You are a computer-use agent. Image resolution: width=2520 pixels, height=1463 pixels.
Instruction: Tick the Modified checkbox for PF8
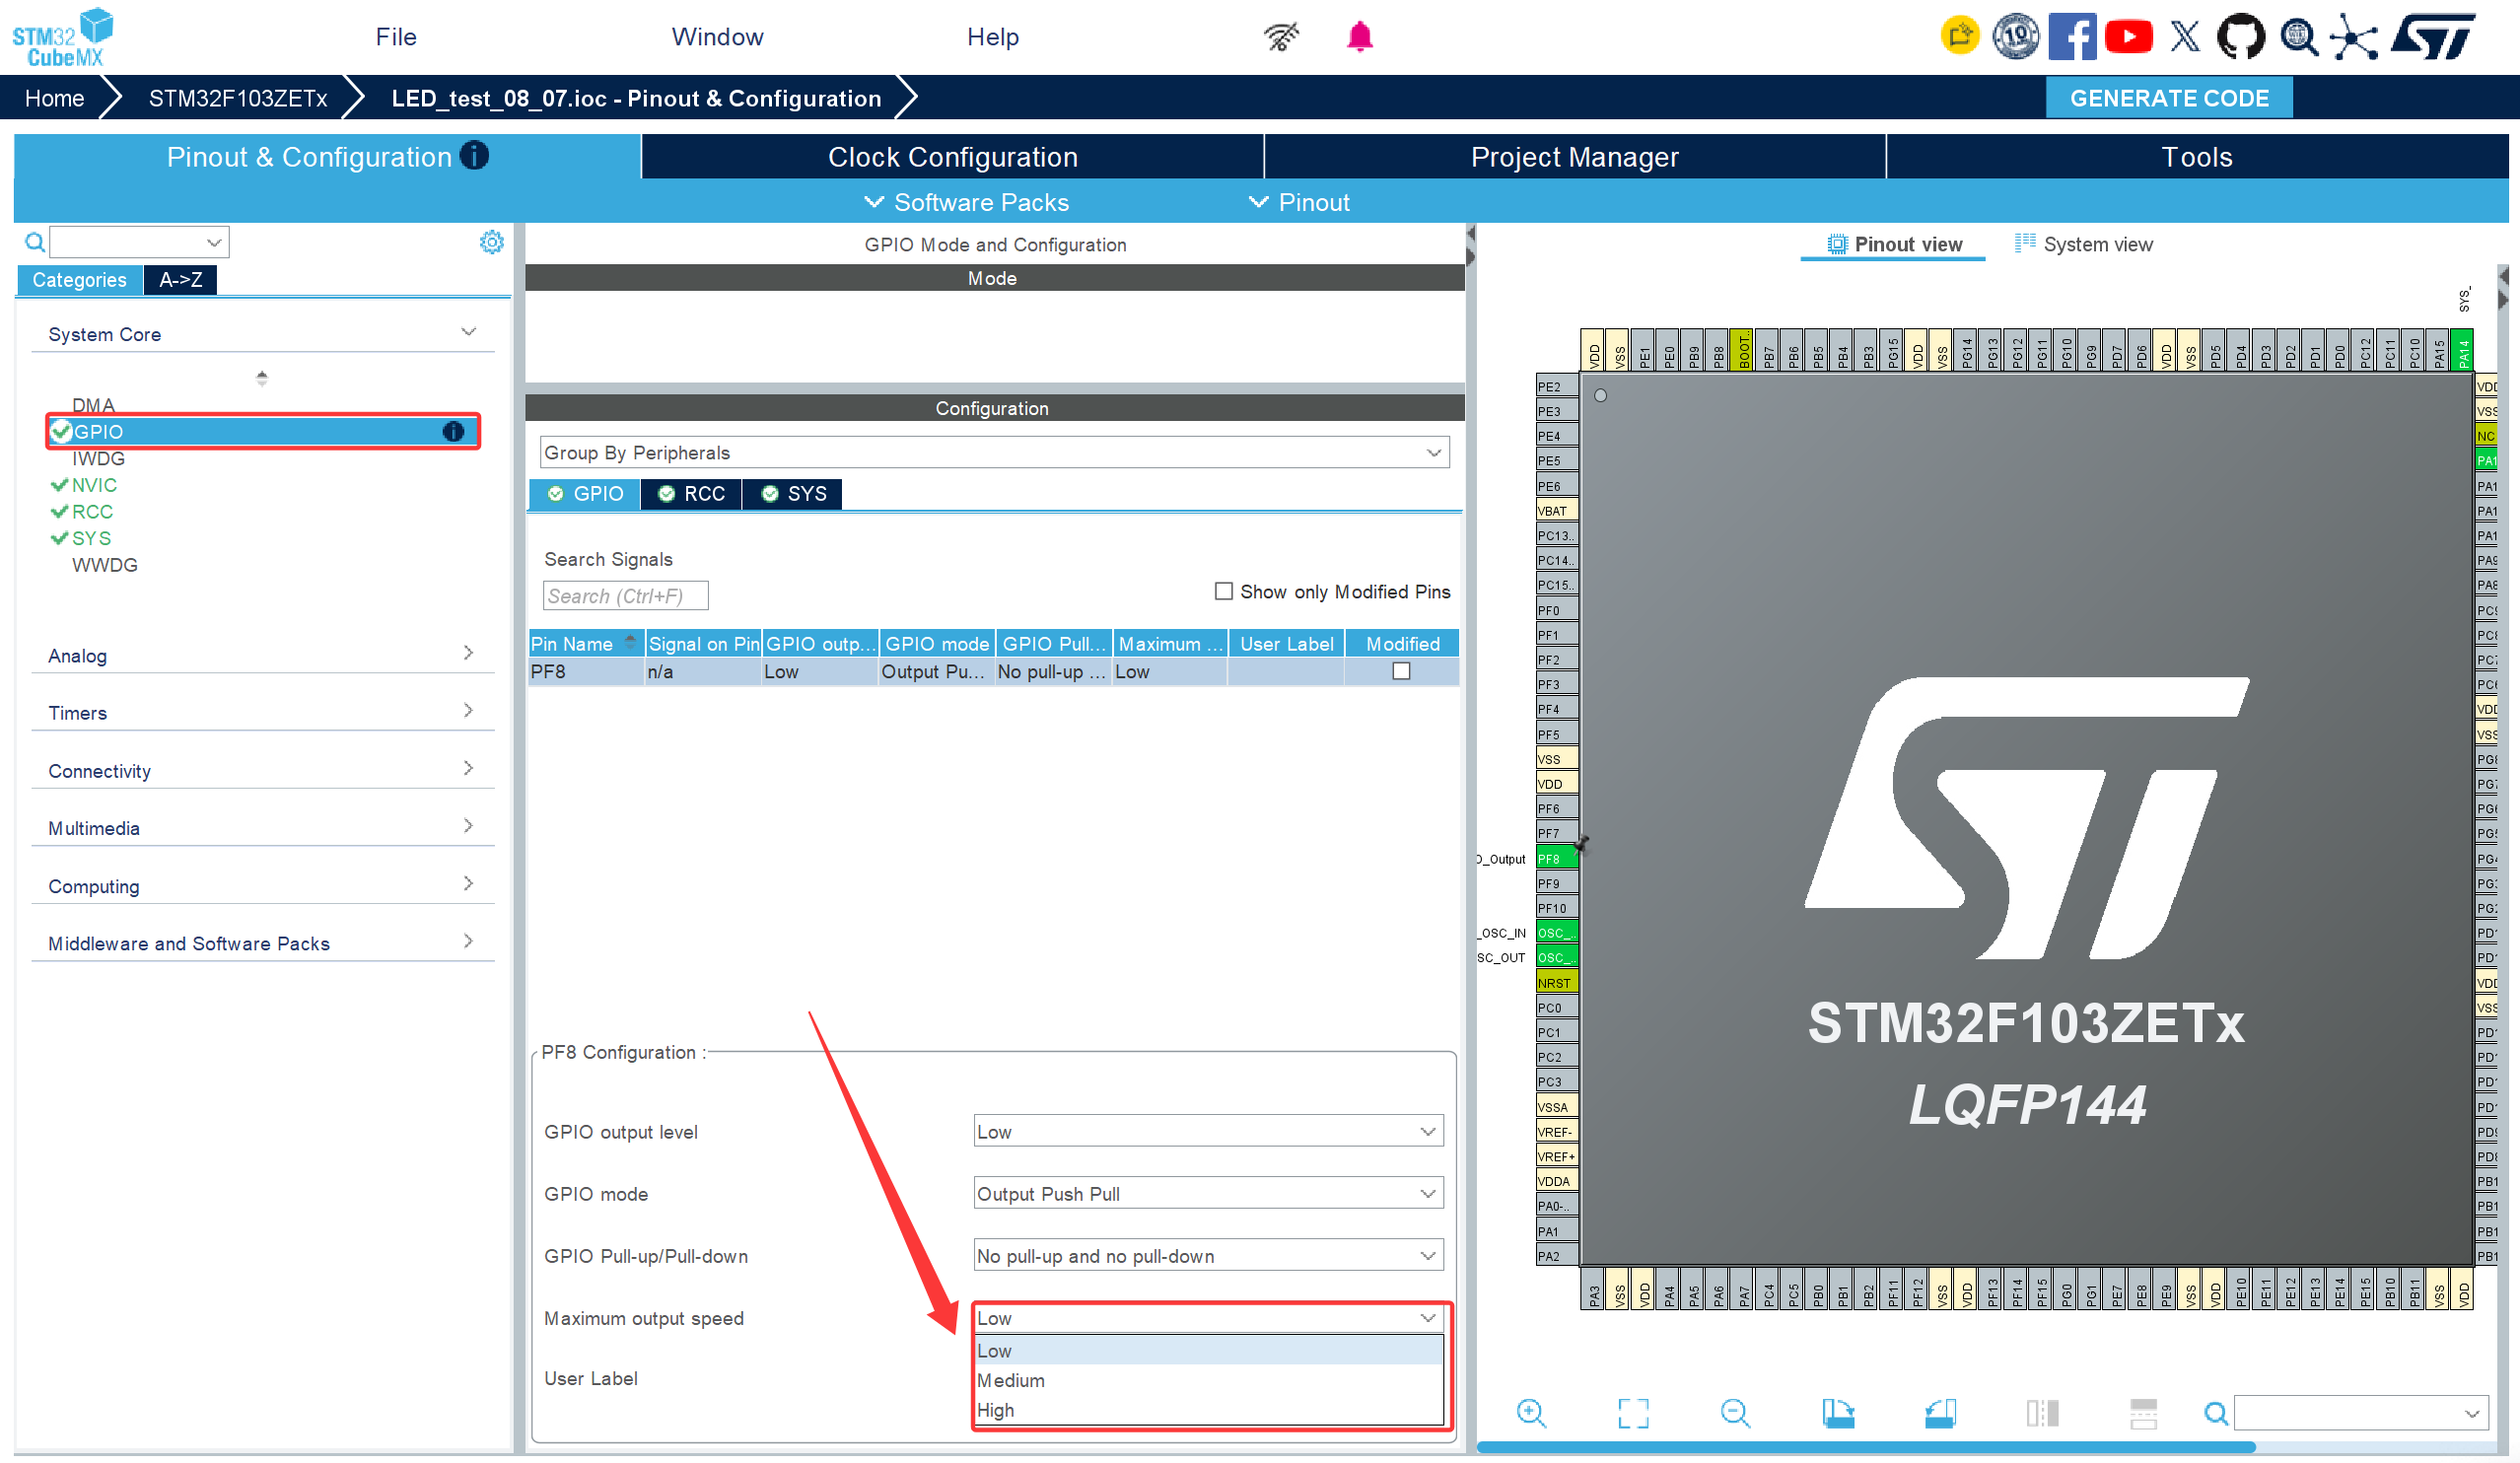point(1401,671)
